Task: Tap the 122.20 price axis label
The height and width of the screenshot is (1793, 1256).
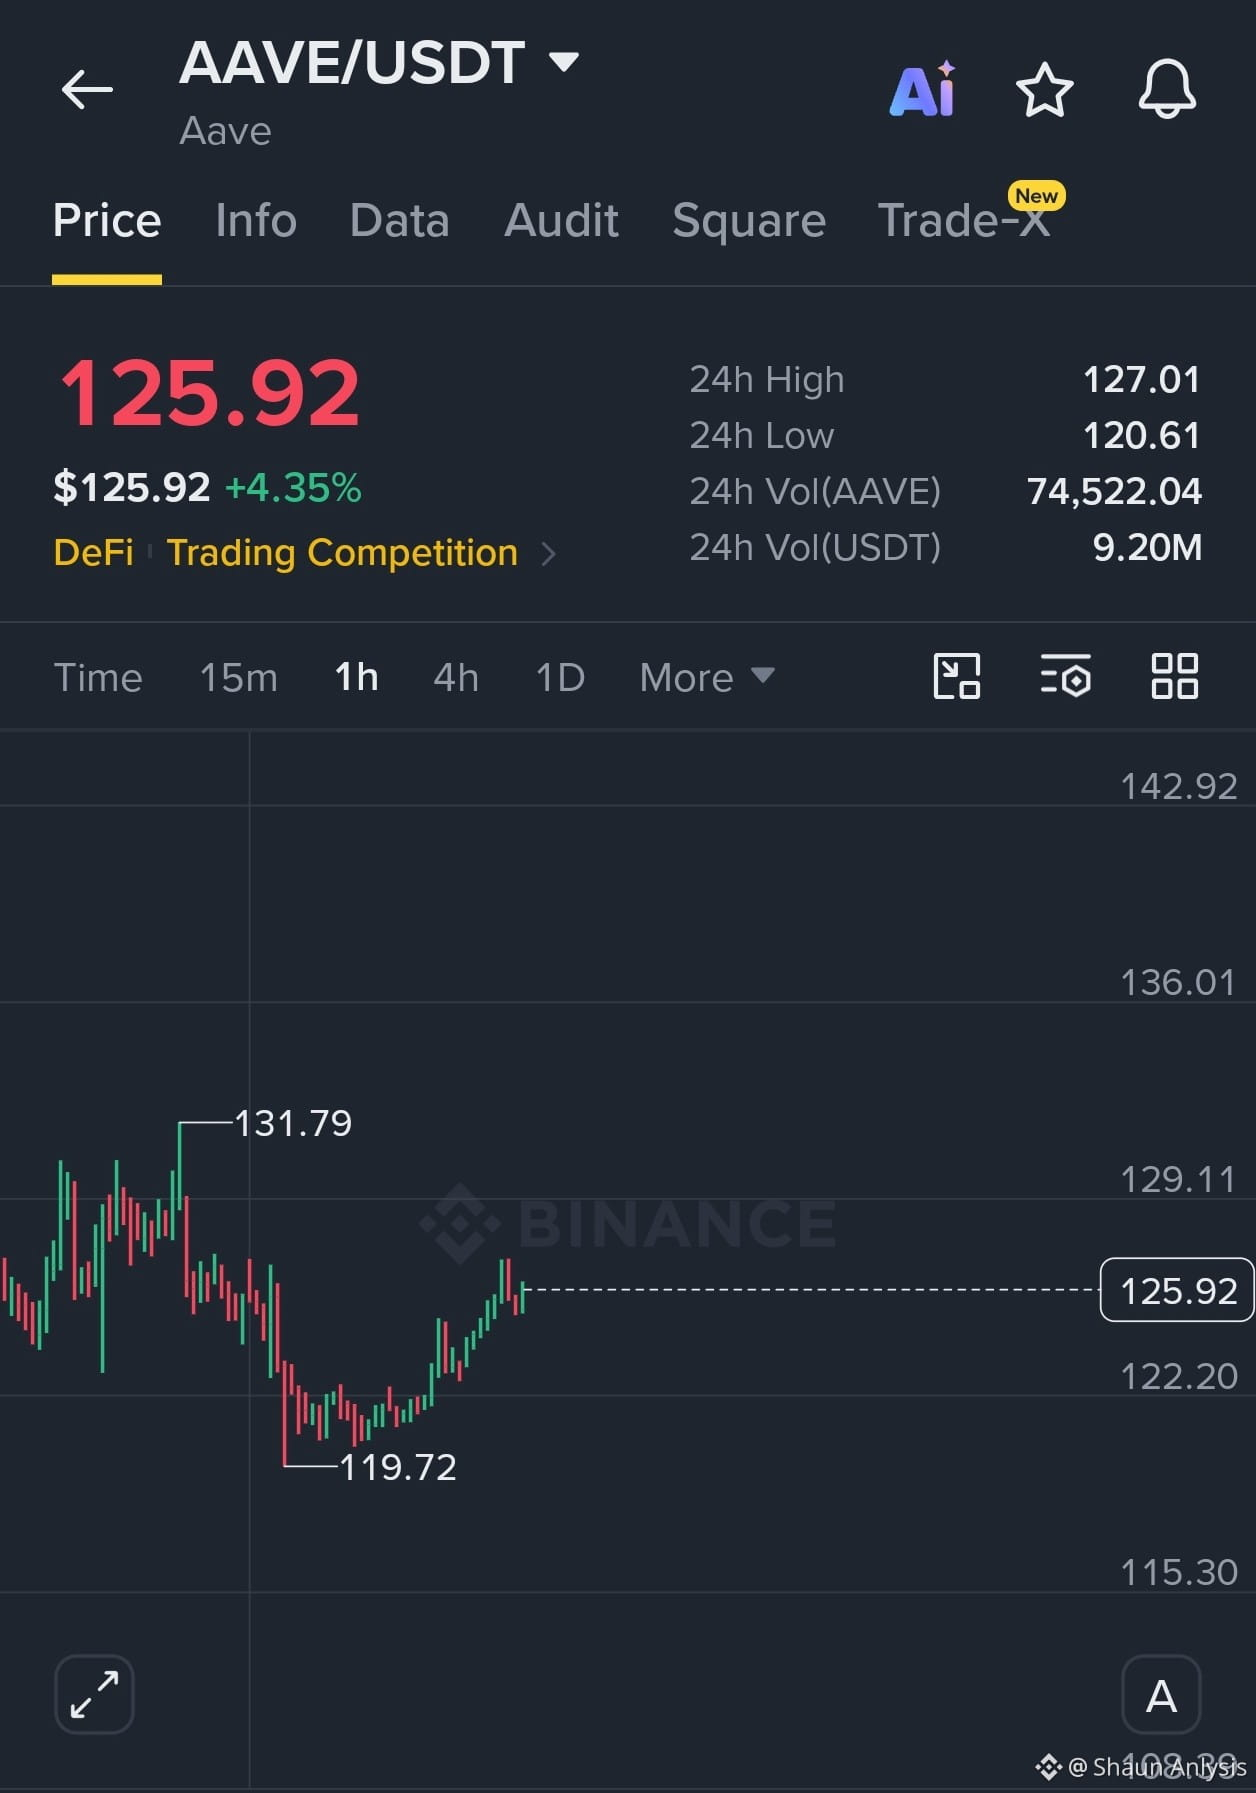Action: click(1179, 1376)
